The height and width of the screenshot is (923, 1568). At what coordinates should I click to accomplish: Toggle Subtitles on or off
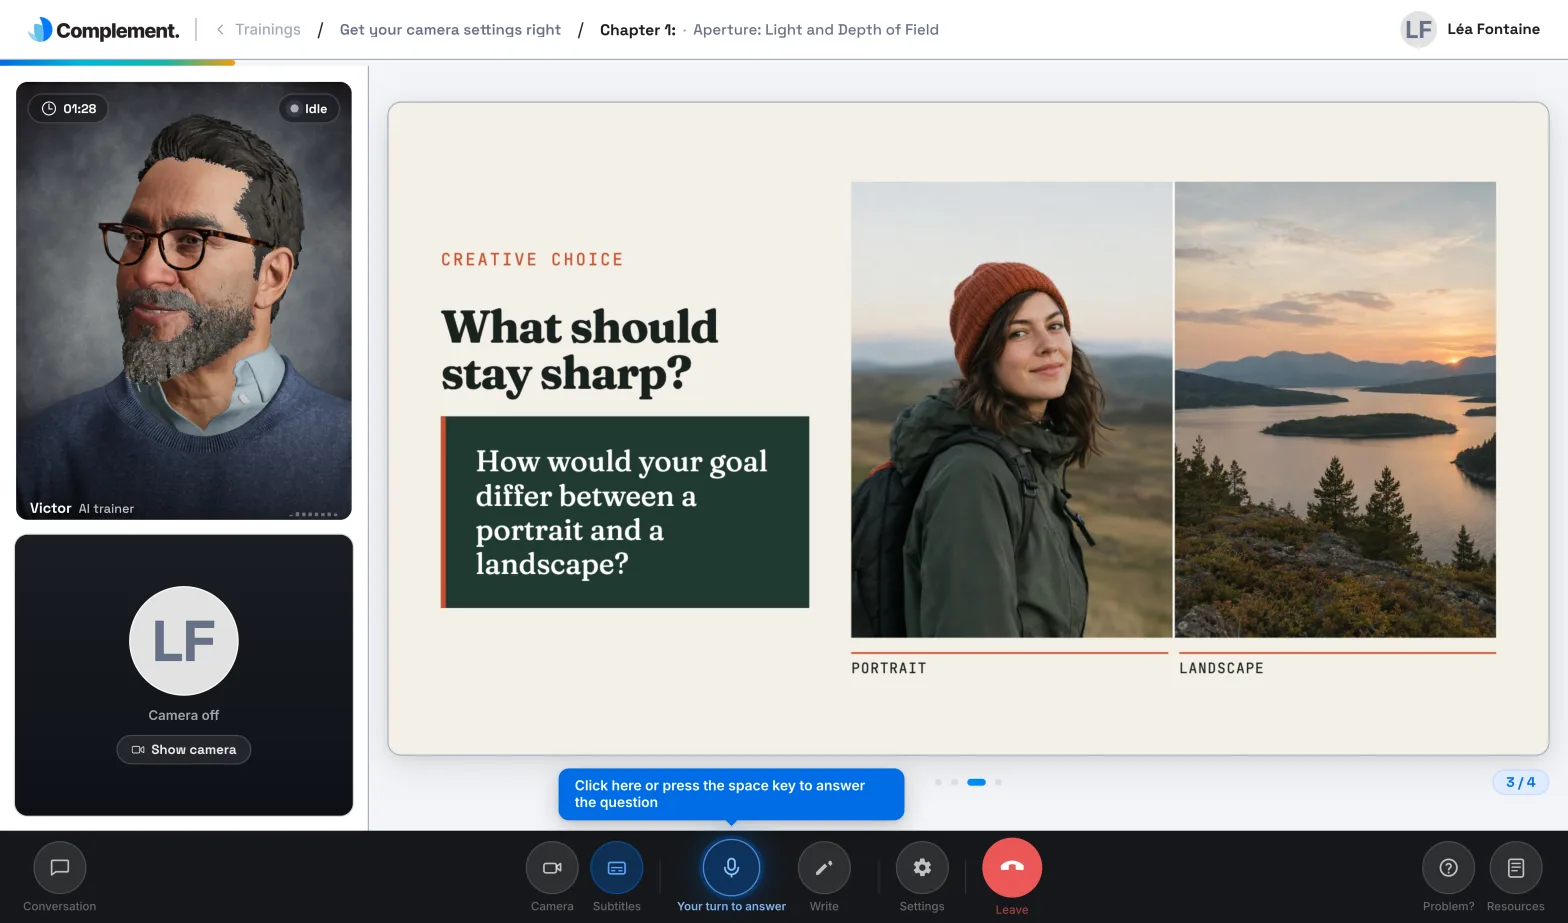(617, 868)
